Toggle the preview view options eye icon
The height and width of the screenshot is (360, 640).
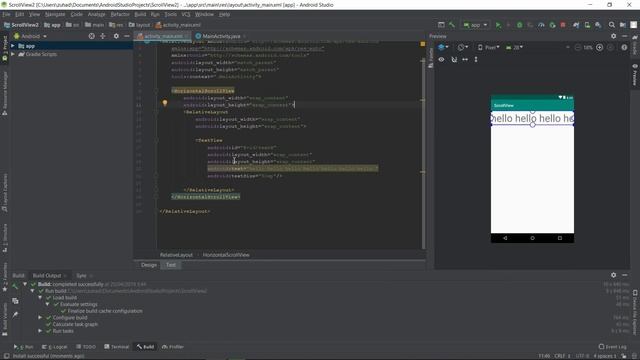click(441, 60)
